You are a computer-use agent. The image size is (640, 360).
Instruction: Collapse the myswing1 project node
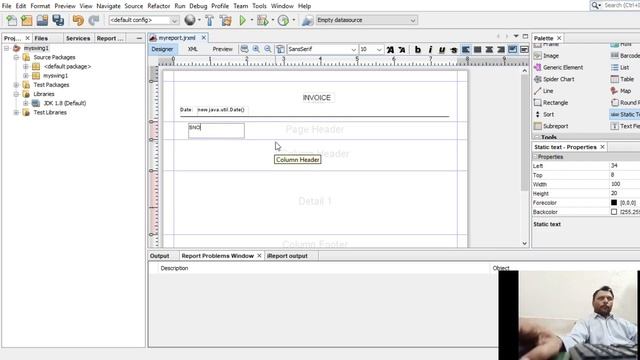[7, 48]
